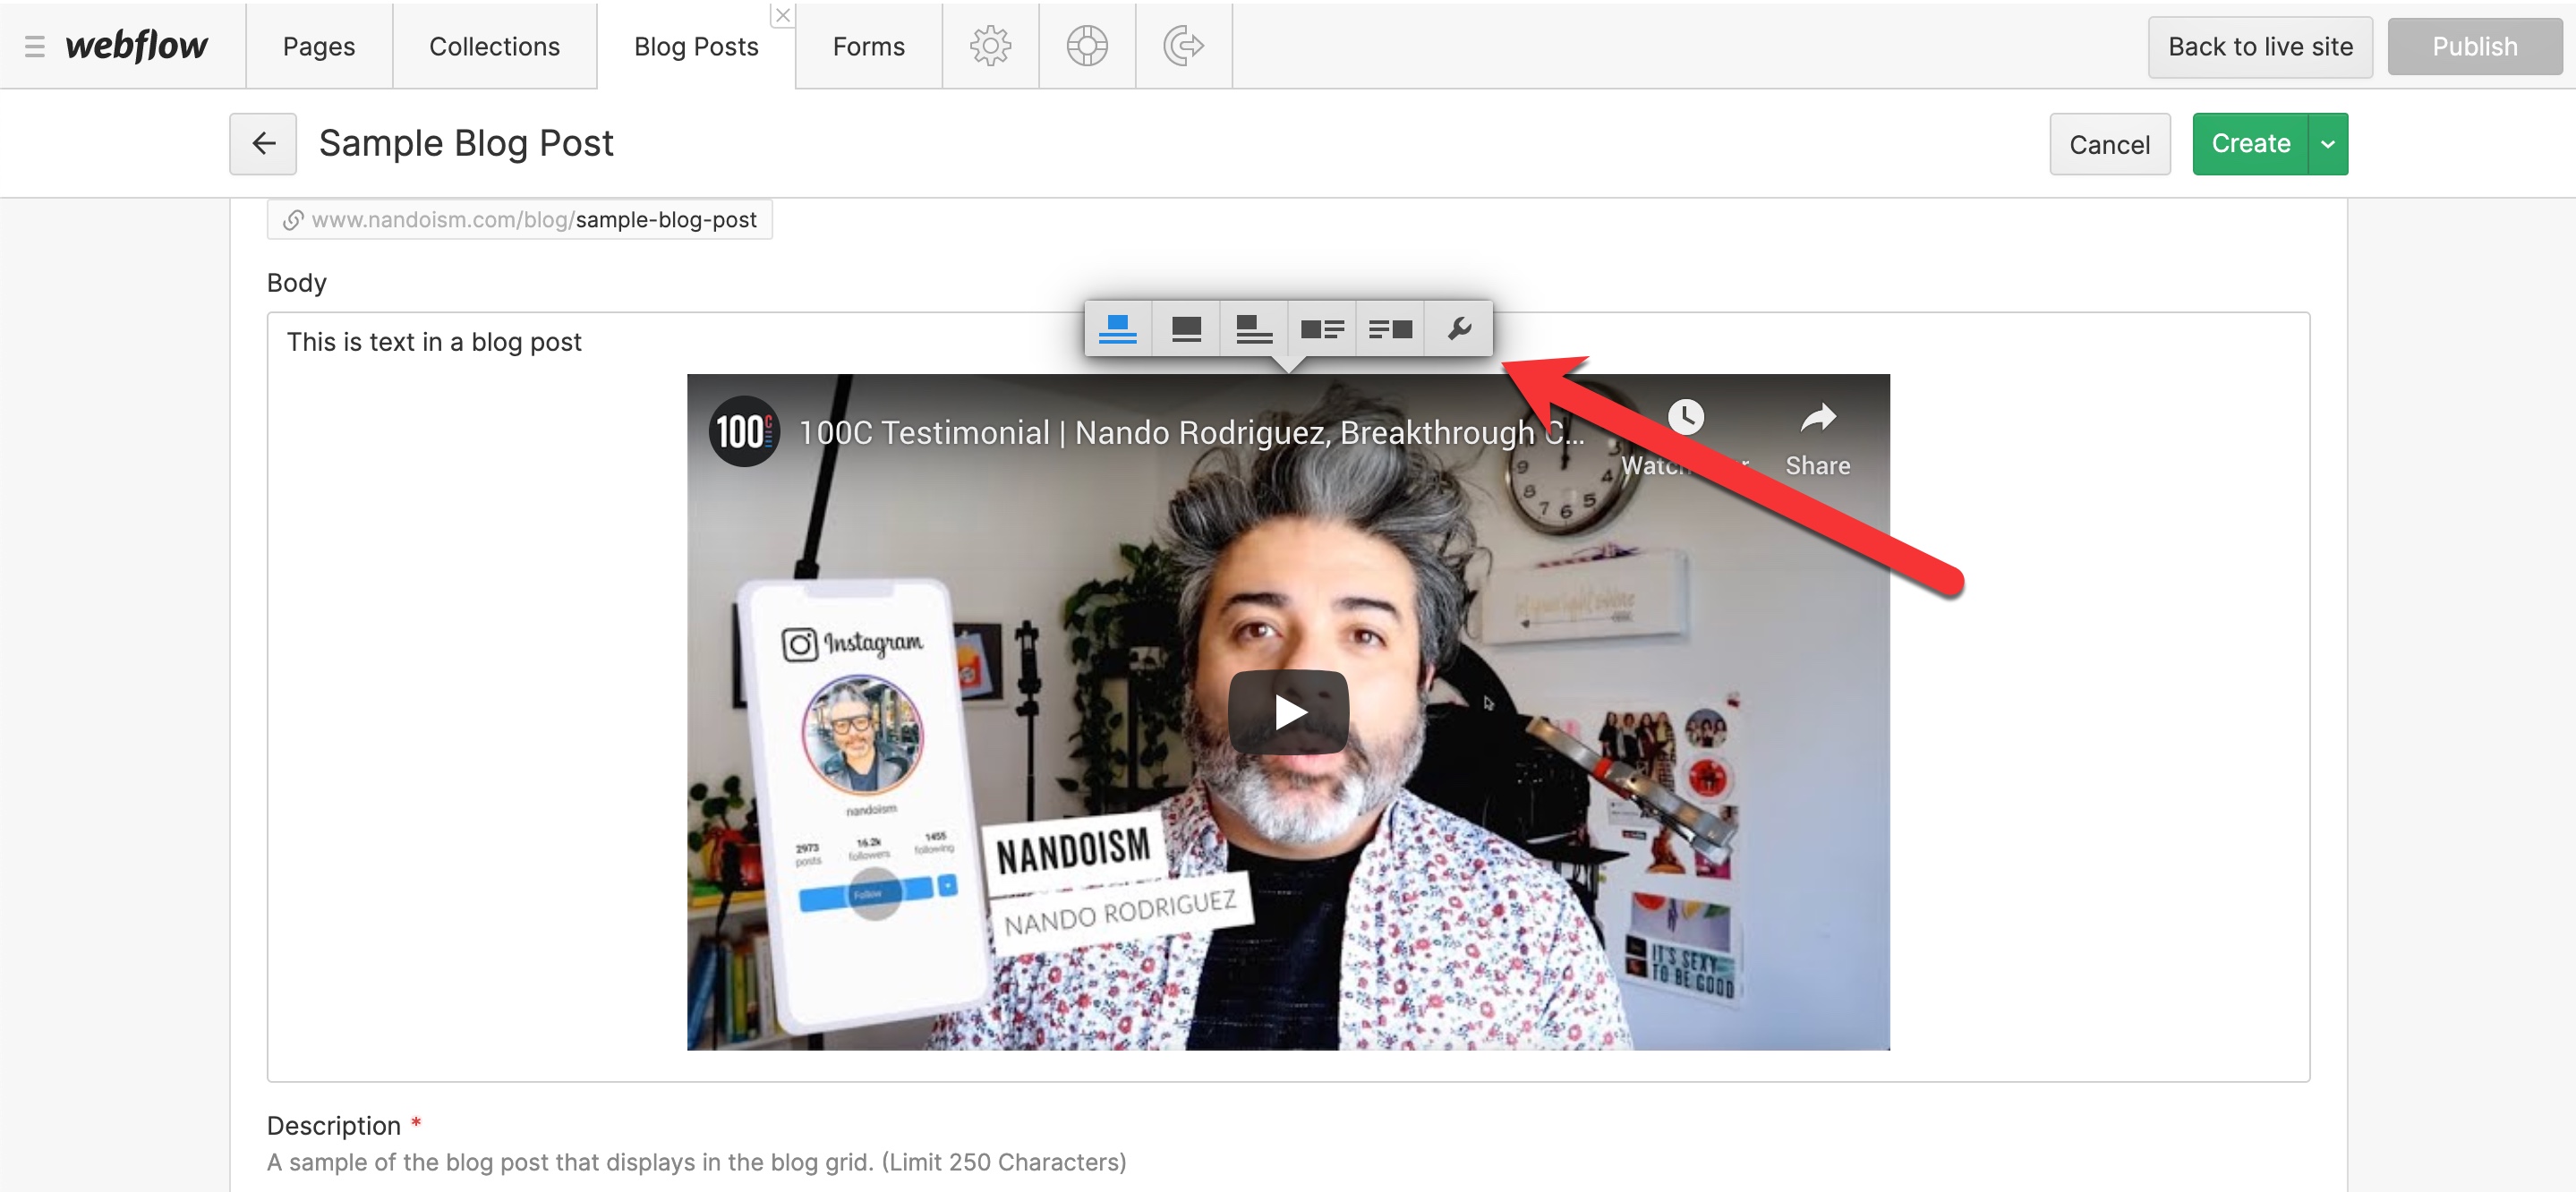Expand the Create button dropdown arrow
The image size is (2576, 1192).
pyautogui.click(x=2328, y=144)
